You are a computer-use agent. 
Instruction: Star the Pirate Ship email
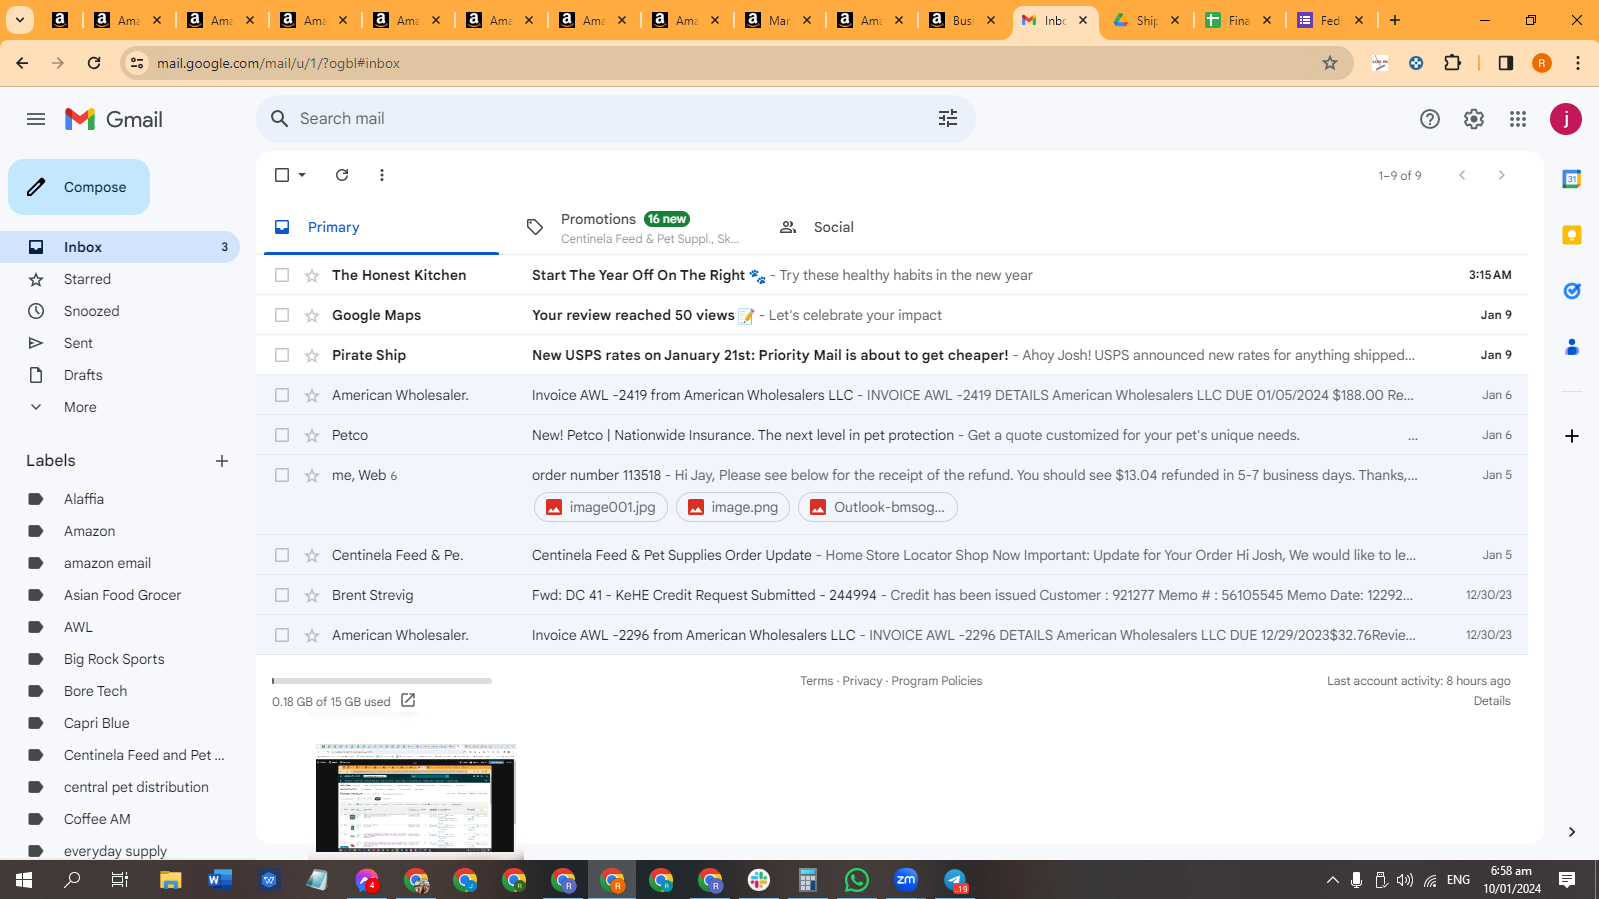(x=312, y=355)
